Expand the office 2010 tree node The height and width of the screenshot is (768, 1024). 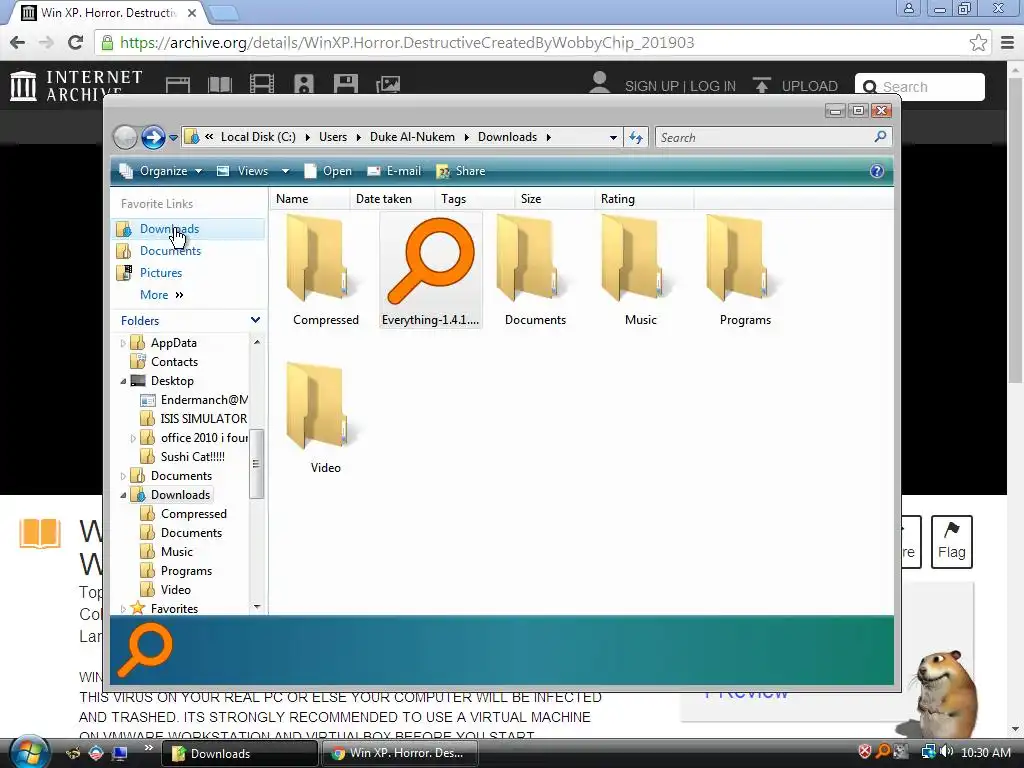tap(133, 438)
